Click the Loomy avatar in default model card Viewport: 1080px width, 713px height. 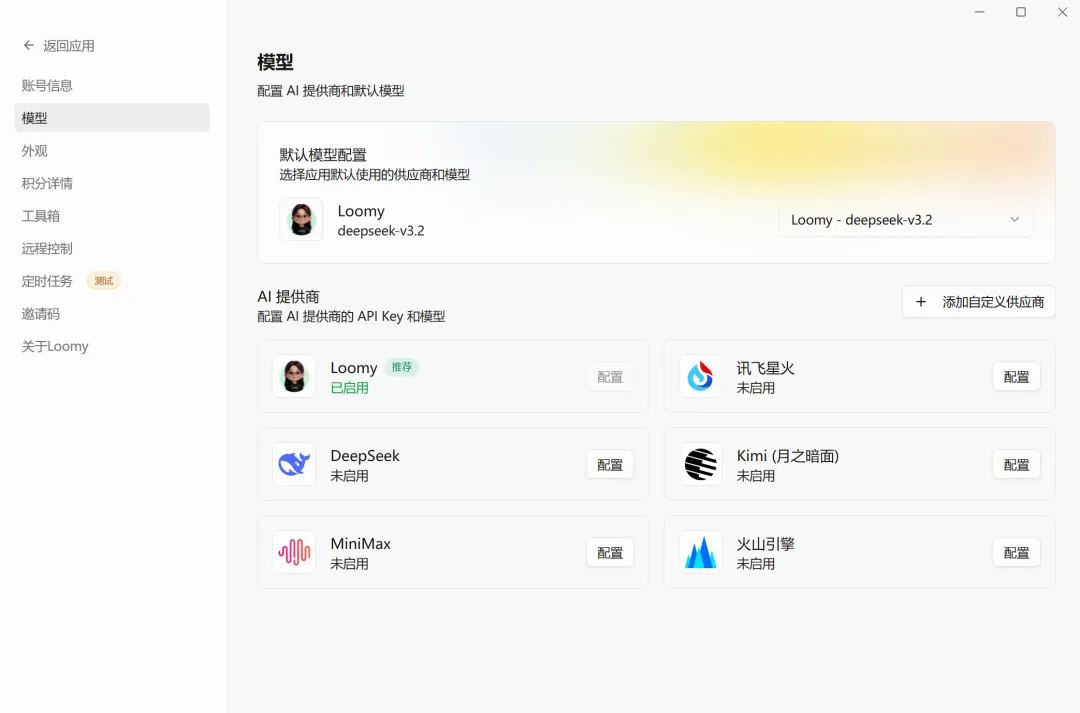tap(301, 220)
